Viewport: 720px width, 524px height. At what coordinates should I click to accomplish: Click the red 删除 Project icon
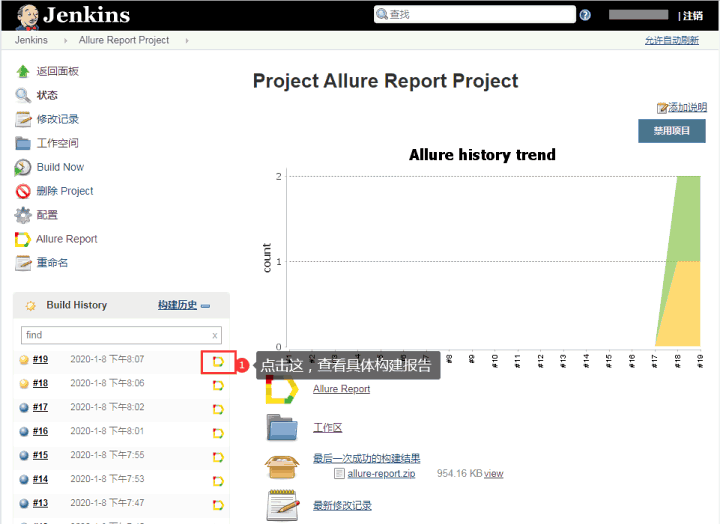pos(23,191)
